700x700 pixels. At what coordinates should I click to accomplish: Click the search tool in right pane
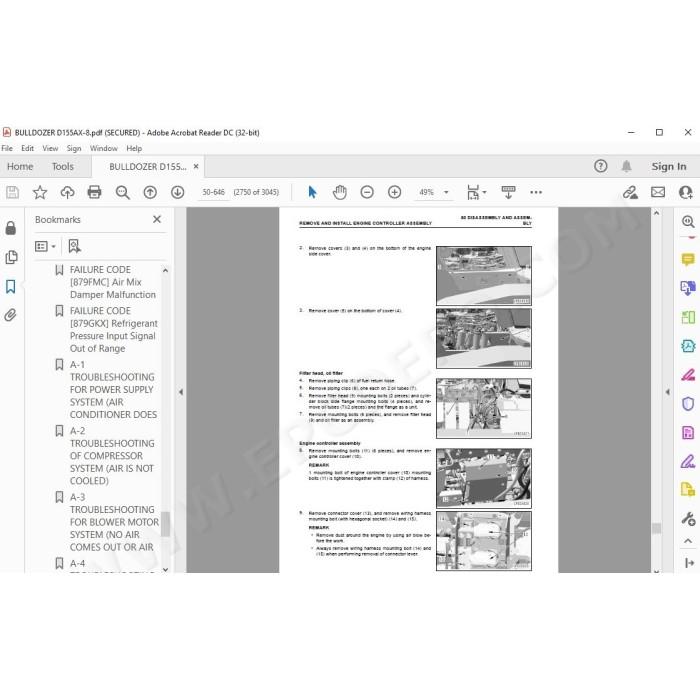click(688, 221)
